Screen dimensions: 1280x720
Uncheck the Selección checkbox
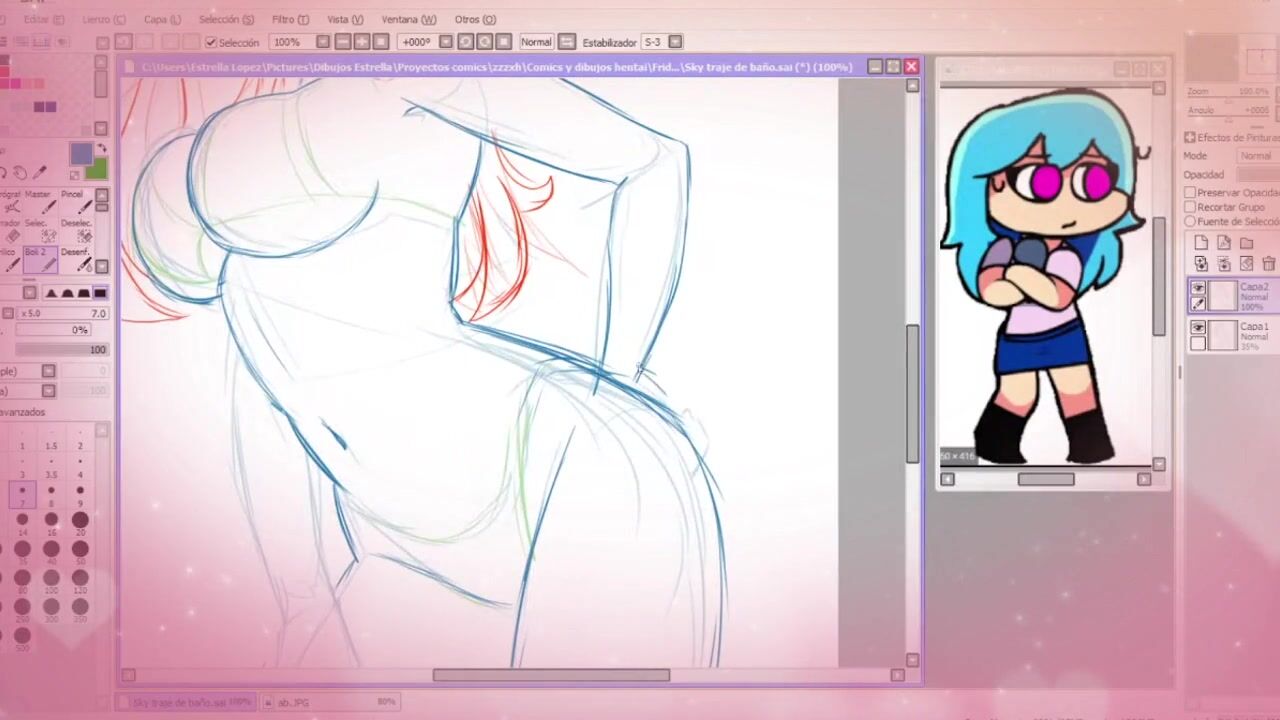211,42
